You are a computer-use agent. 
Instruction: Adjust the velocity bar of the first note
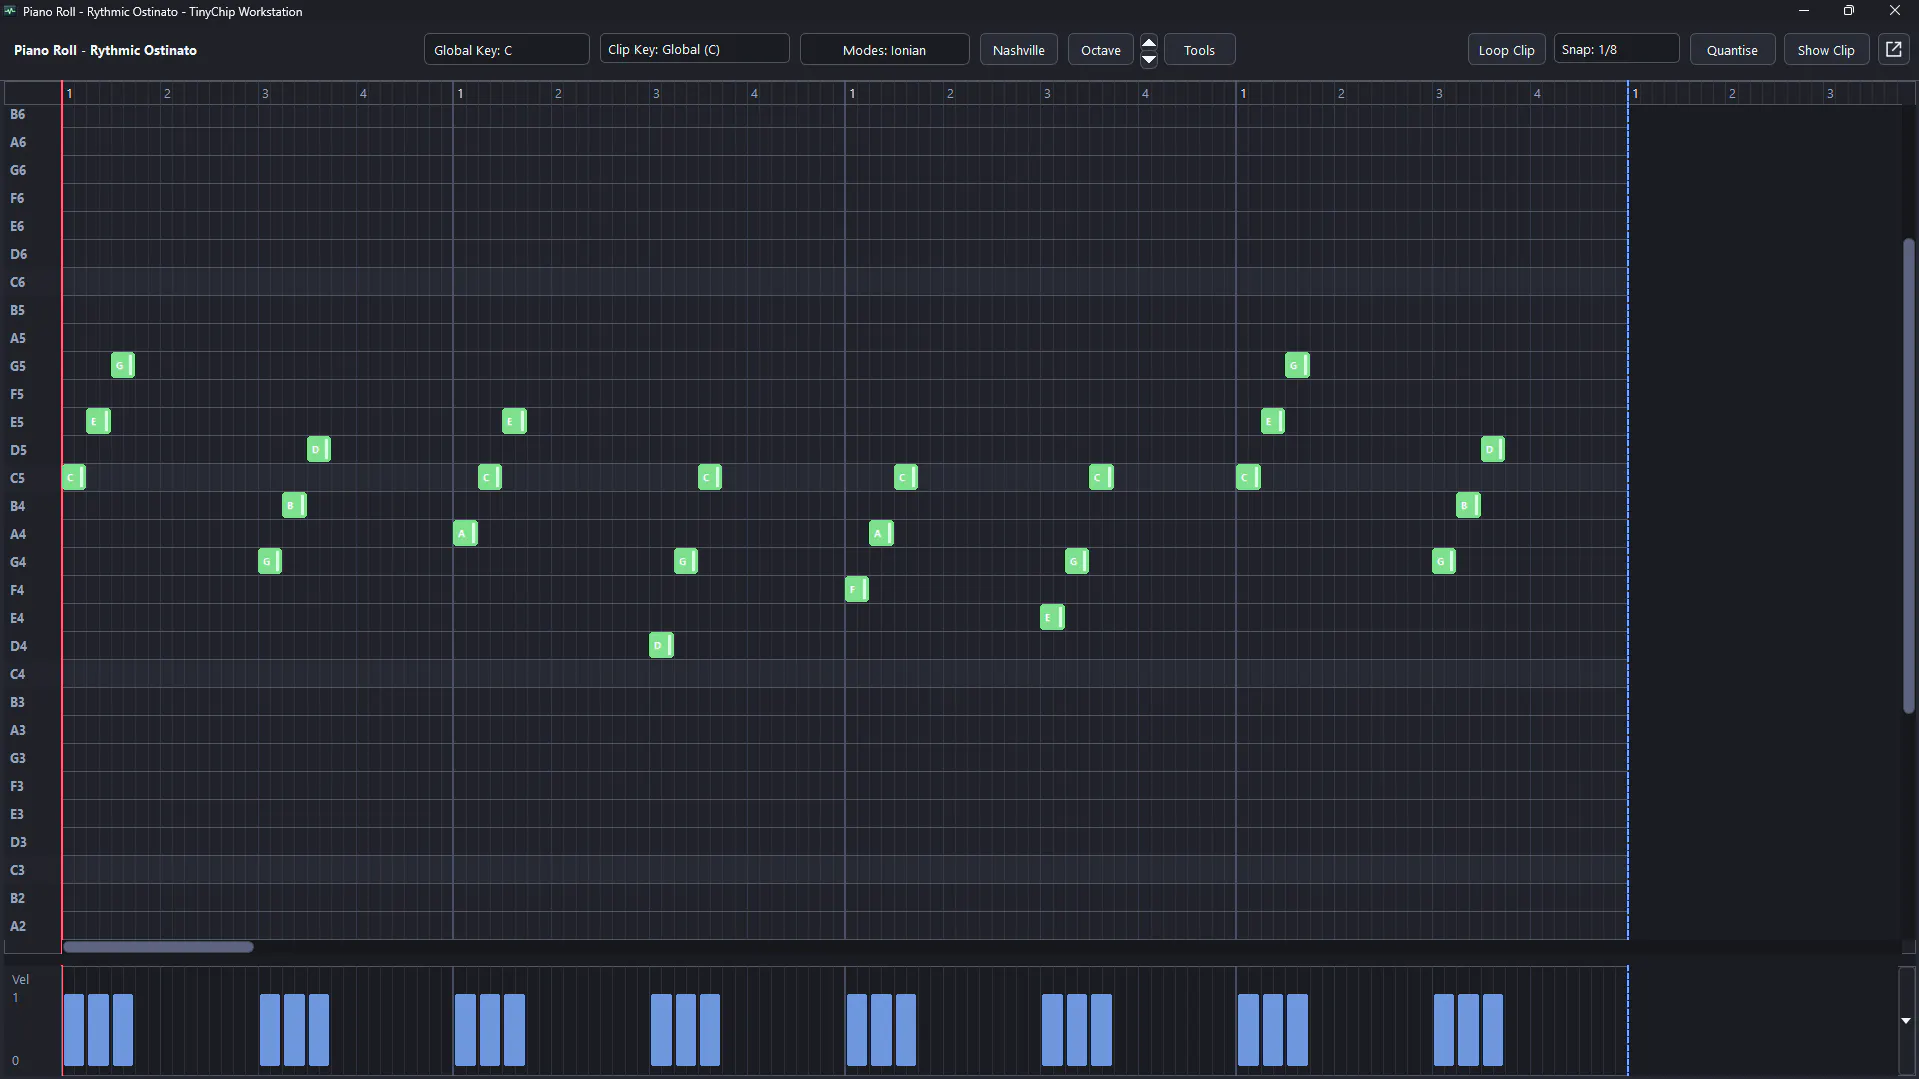pos(74,1029)
